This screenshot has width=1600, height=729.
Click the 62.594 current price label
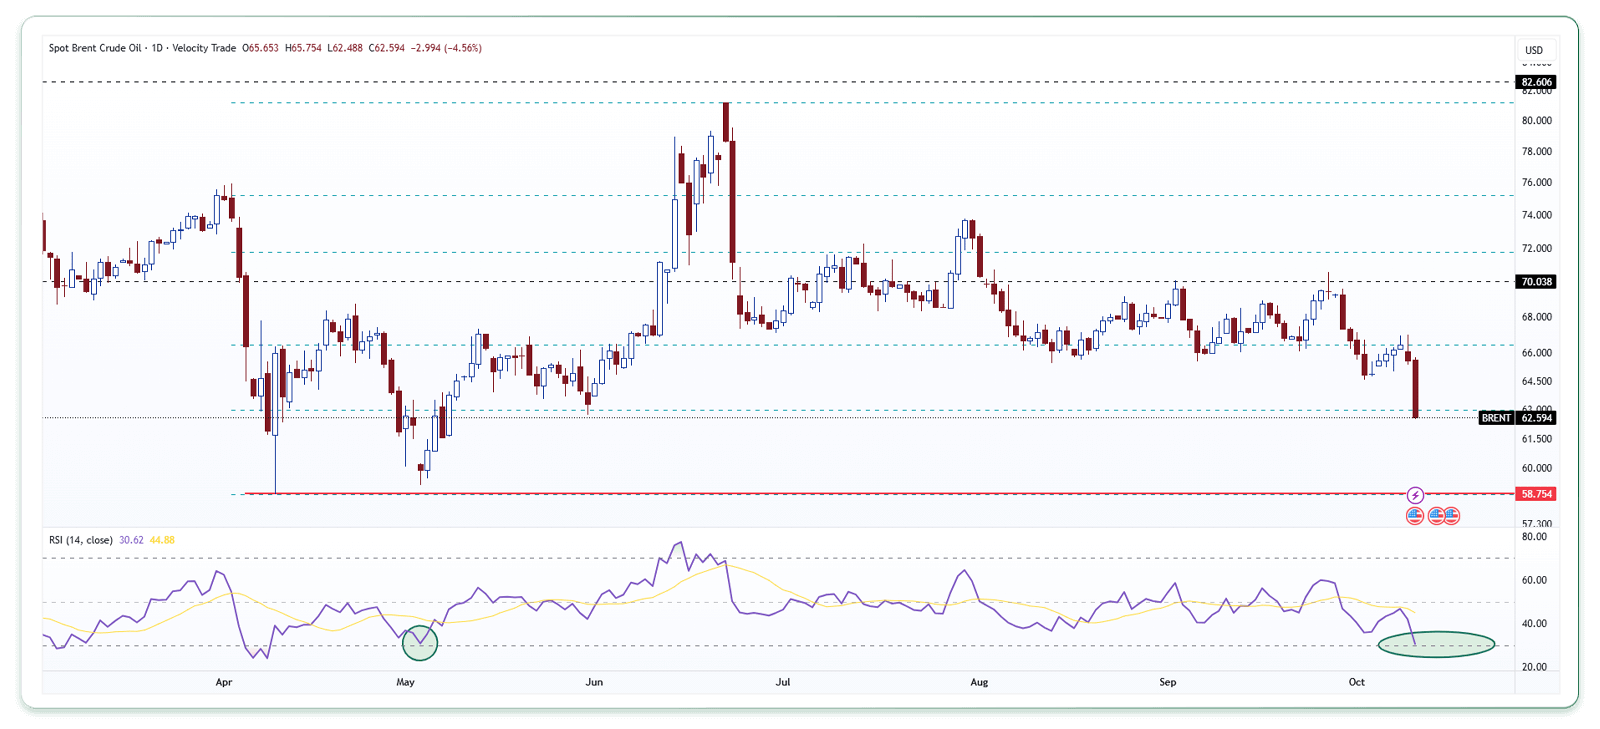pyautogui.click(x=1537, y=418)
